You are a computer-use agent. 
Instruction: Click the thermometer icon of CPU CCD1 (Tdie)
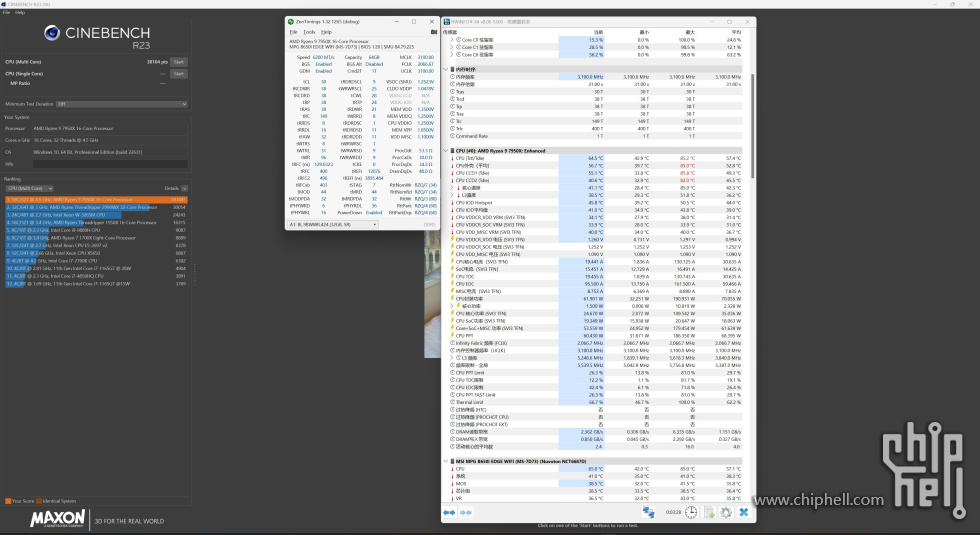[x=452, y=173]
